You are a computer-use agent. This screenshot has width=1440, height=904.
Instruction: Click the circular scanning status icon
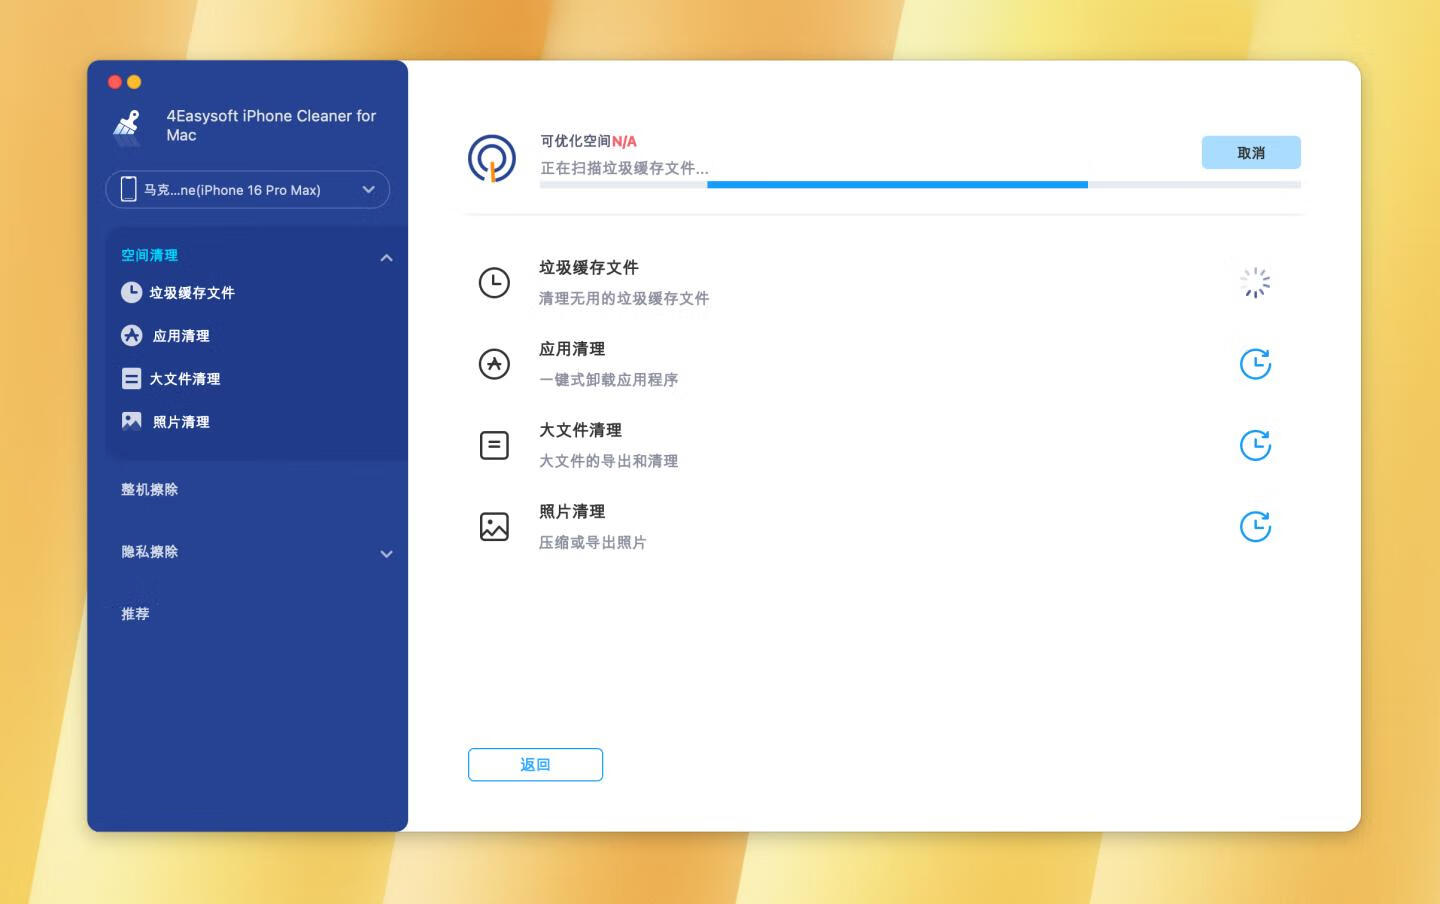(492, 159)
